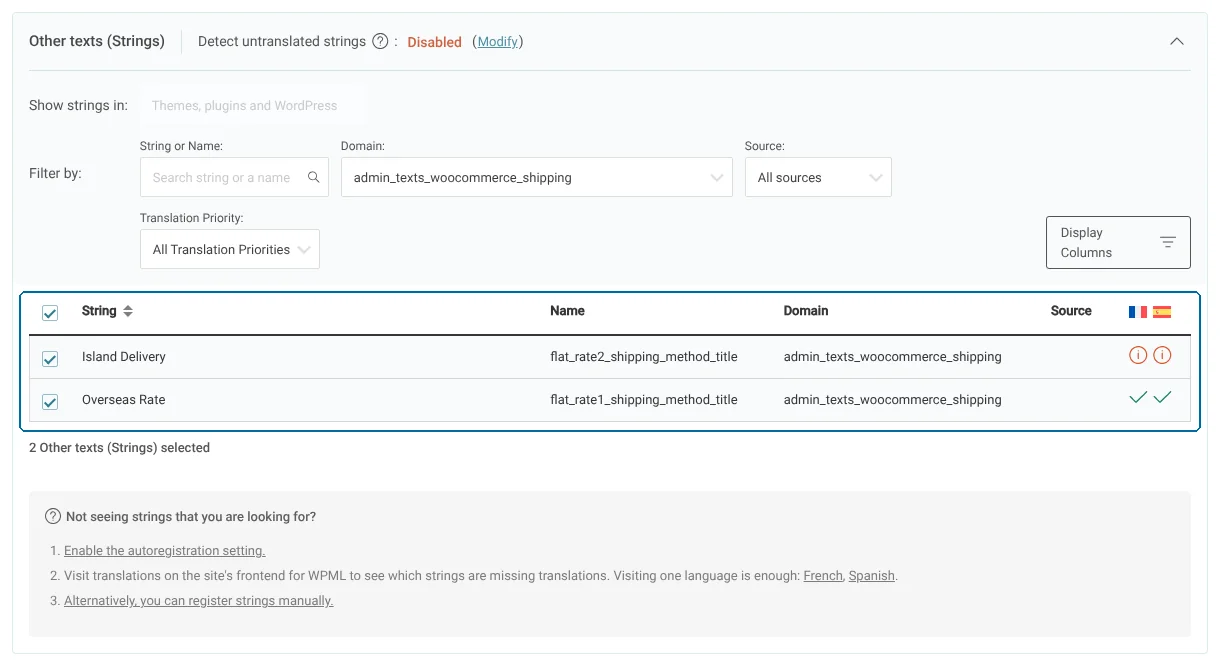Click Overseas Rate row's domain cell
The height and width of the screenshot is (666, 1220).
tap(892, 399)
